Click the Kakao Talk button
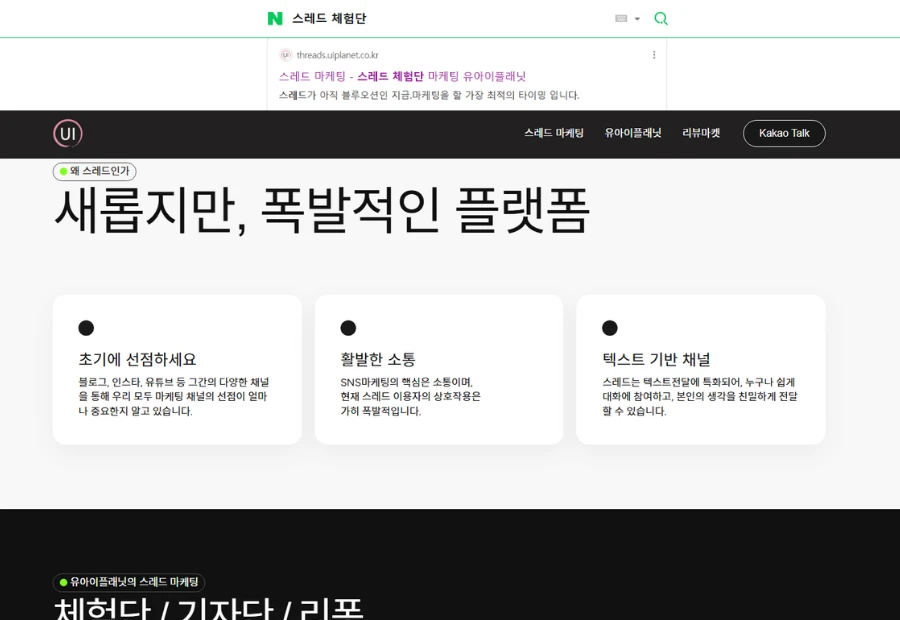Screen dimensions: 900x620 (784, 133)
